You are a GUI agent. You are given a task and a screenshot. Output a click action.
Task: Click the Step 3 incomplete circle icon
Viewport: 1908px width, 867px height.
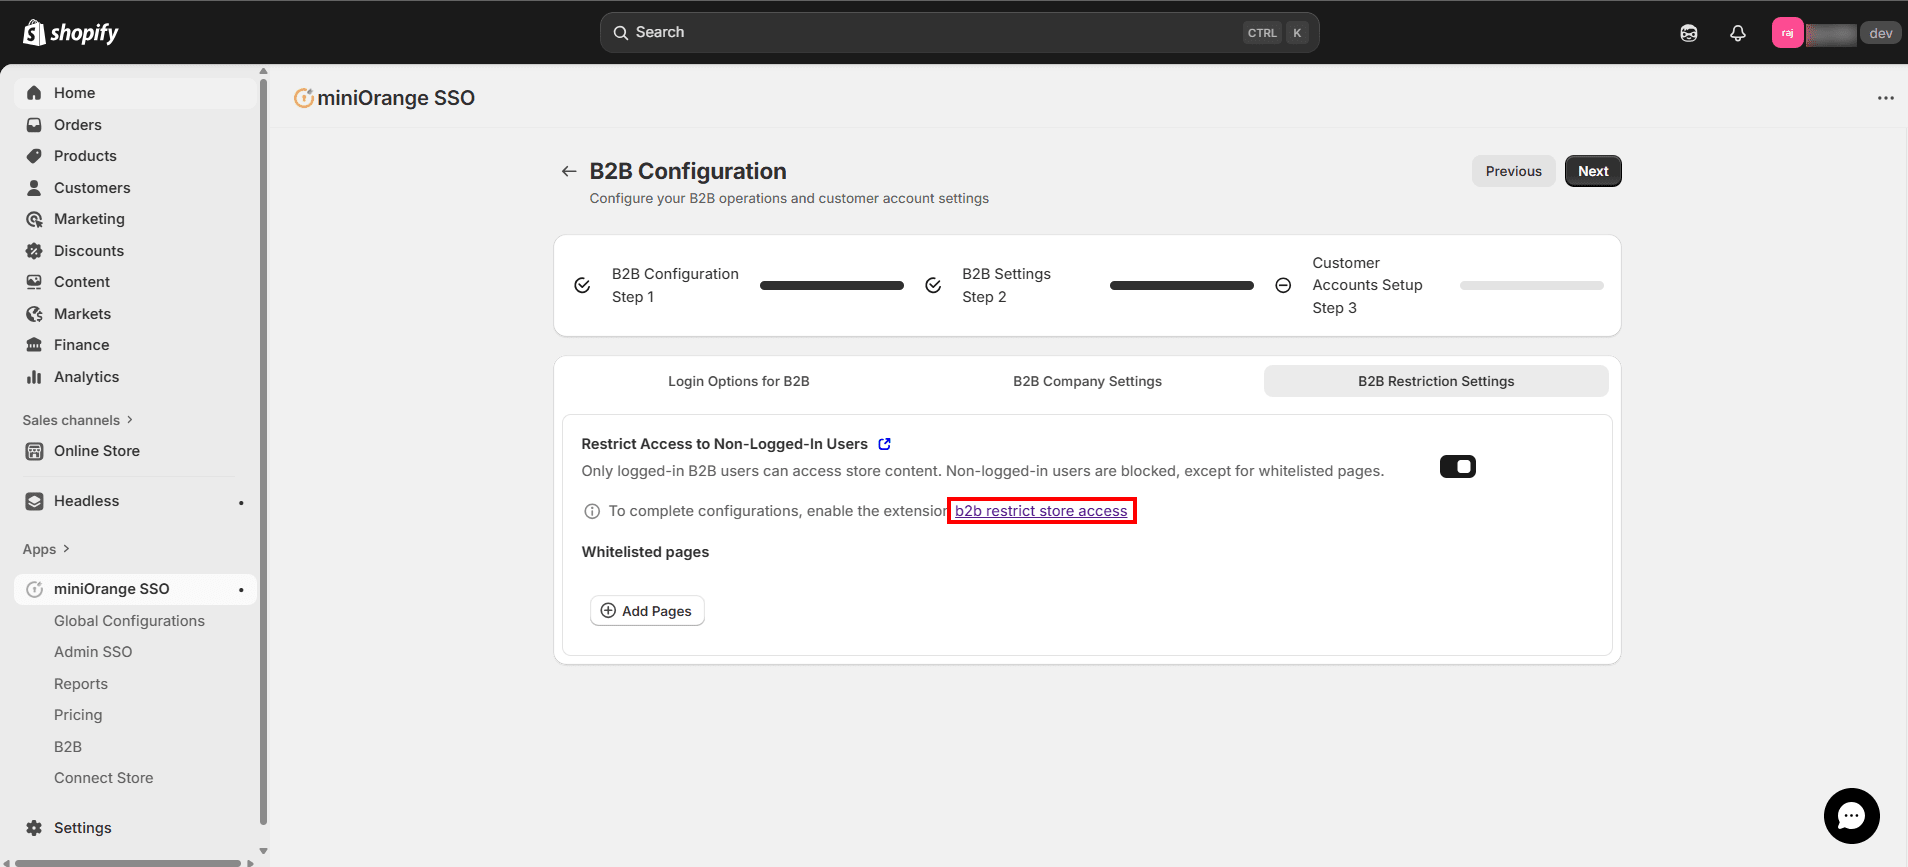click(1283, 286)
